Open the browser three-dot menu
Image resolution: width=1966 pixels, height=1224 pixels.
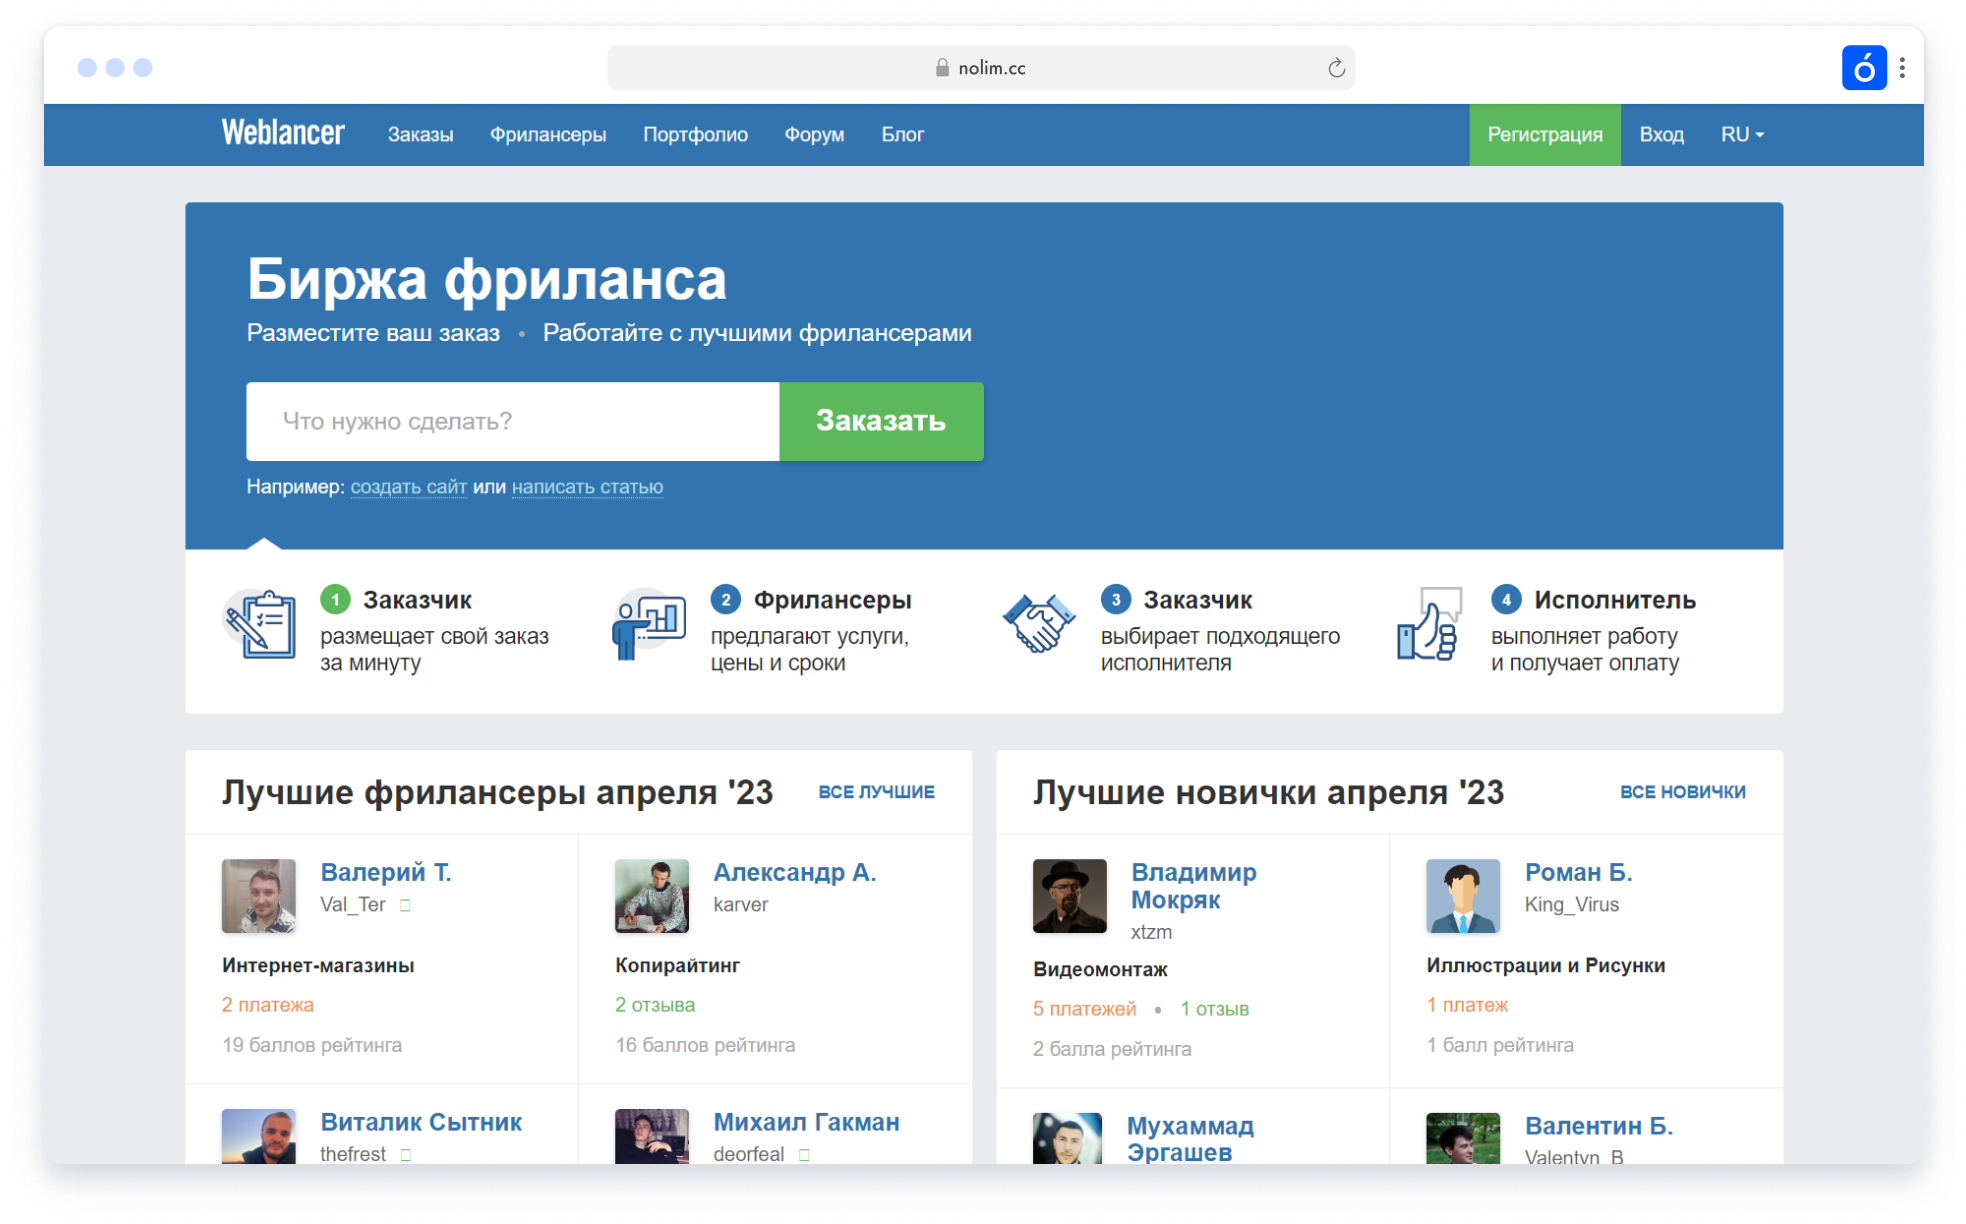pos(1902,68)
